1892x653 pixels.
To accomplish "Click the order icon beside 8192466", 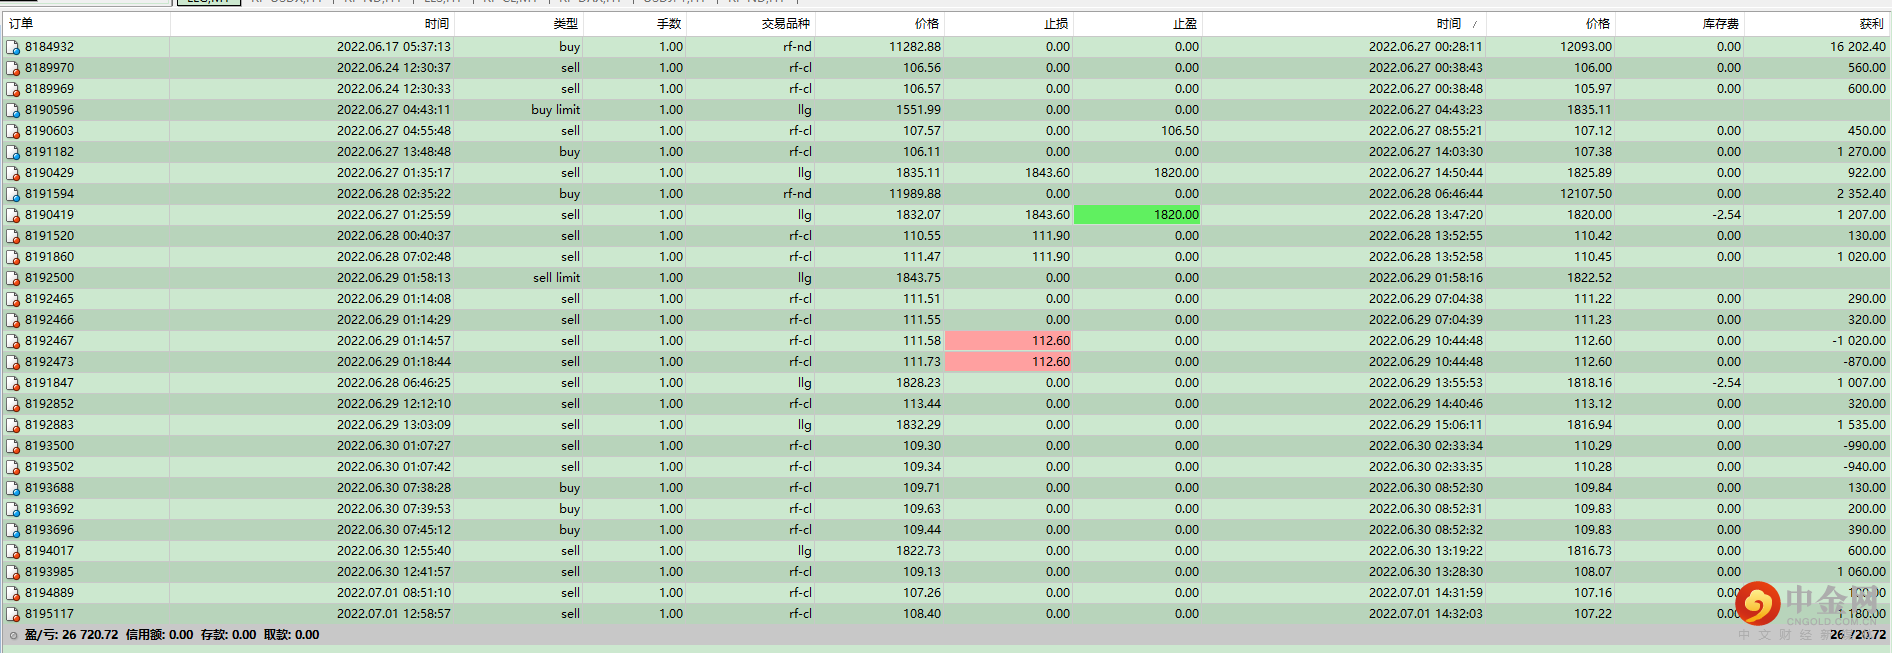I will tap(13, 320).
